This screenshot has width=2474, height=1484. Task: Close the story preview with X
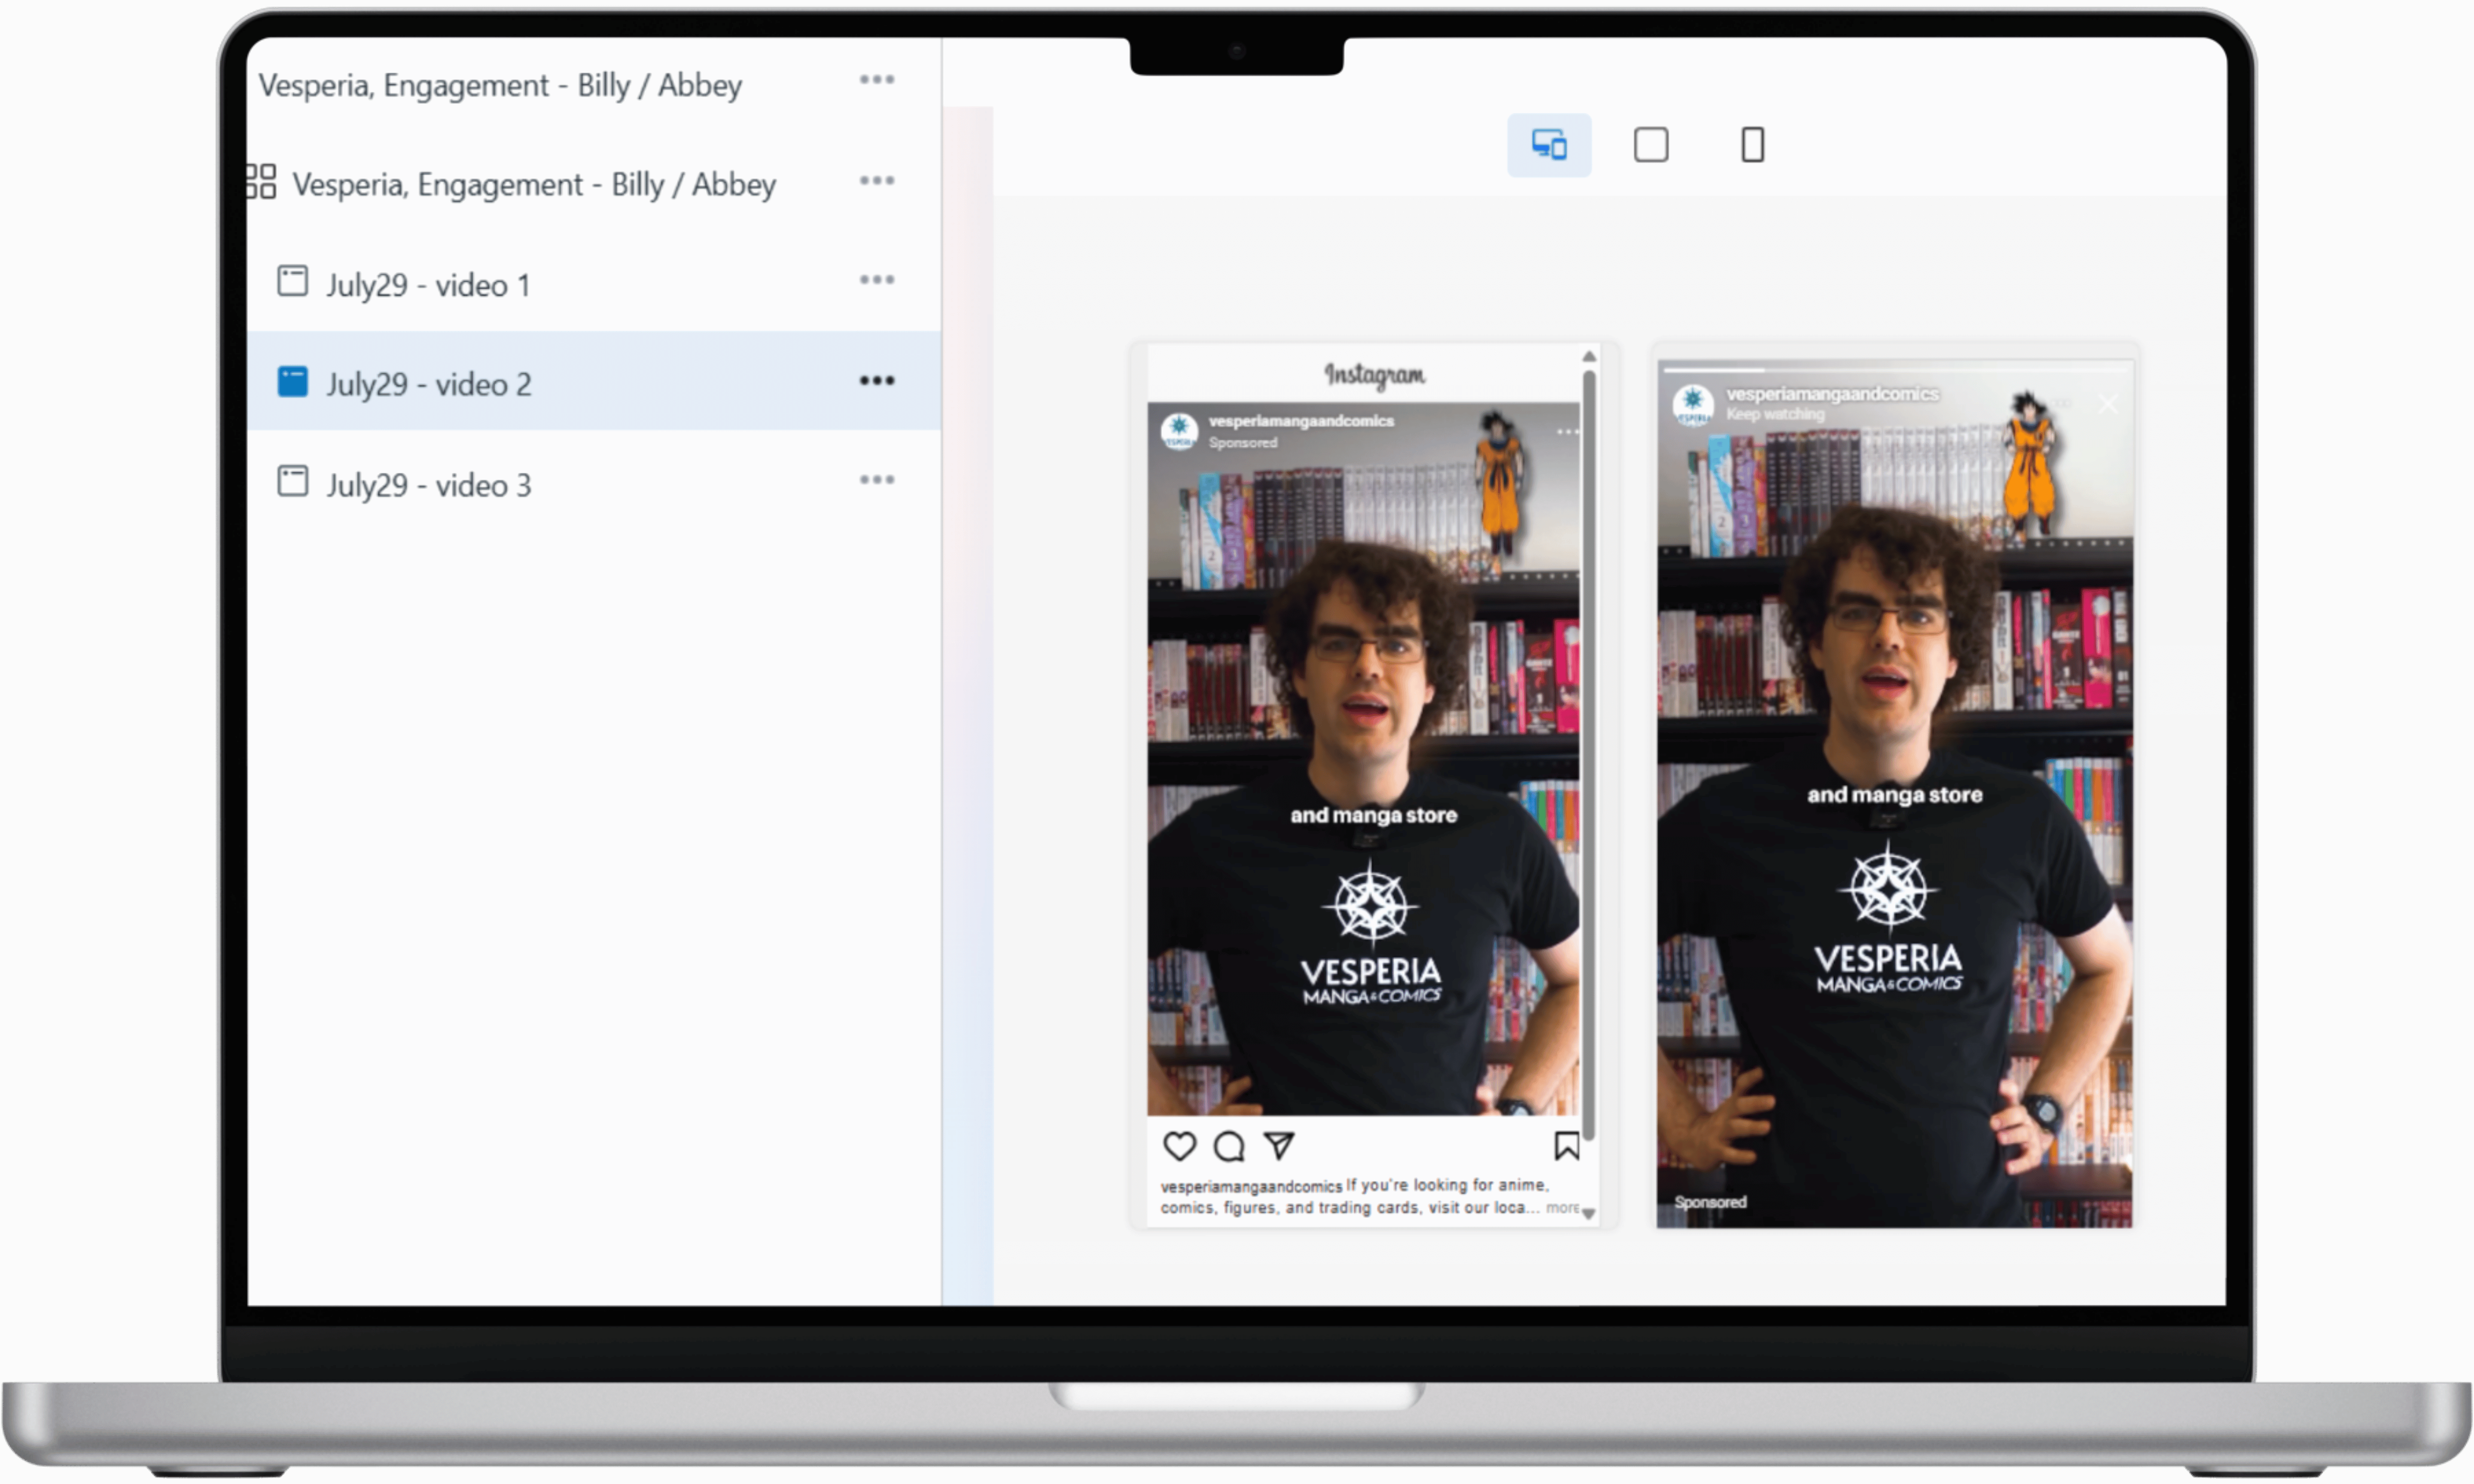pos(2108,404)
